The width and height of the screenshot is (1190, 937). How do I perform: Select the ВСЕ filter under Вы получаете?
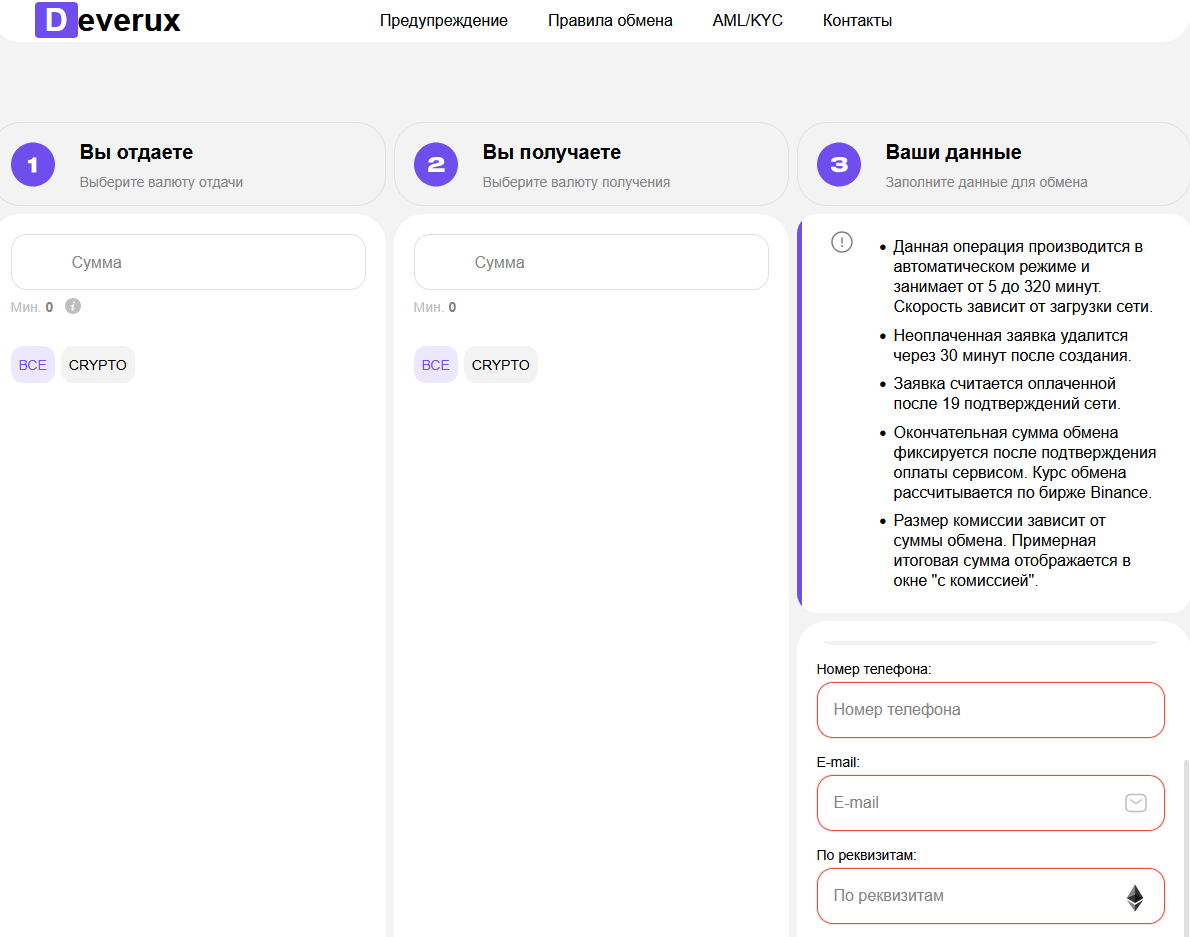pos(436,365)
